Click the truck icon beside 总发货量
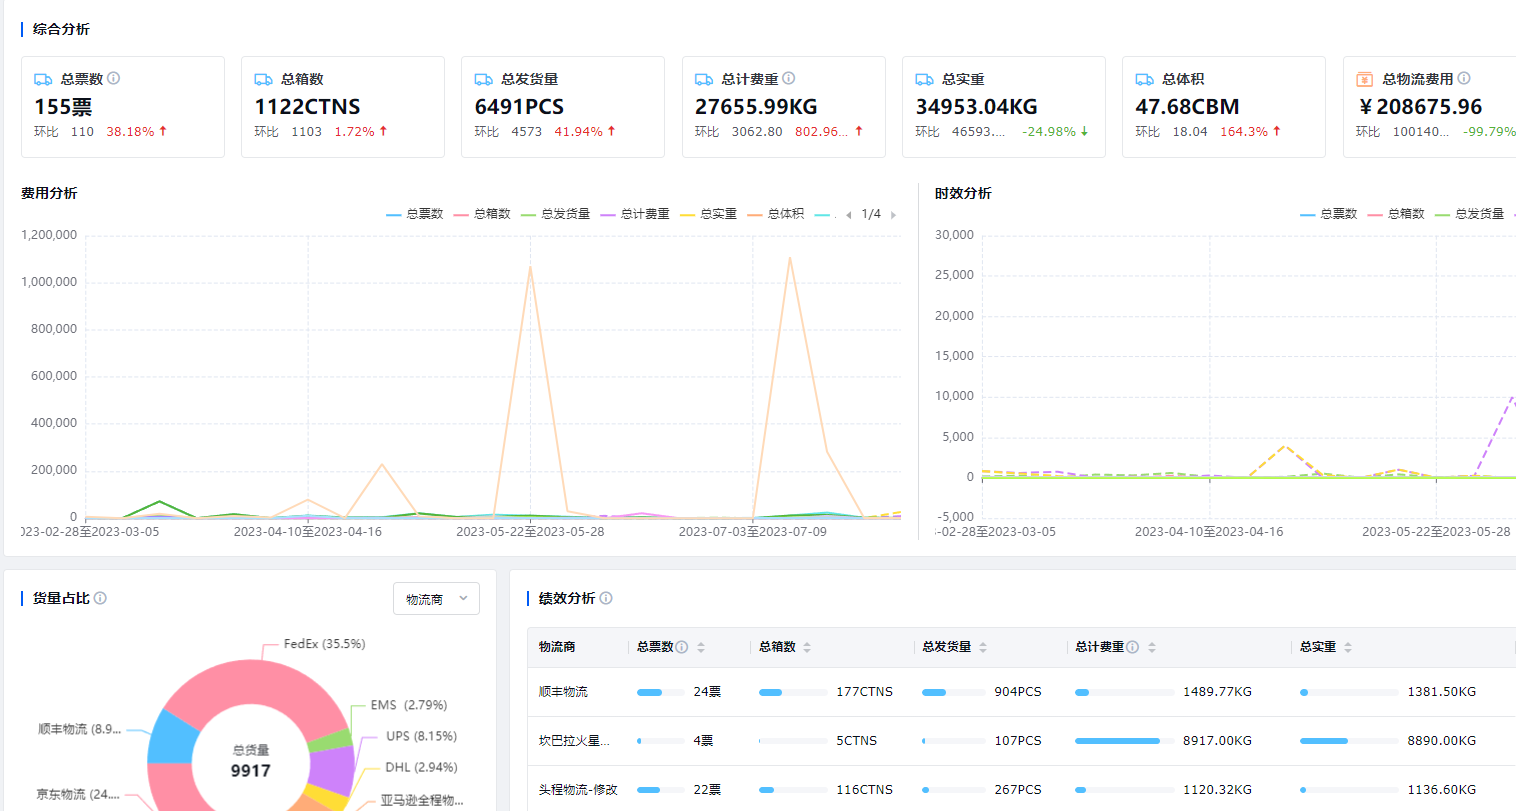The image size is (1516, 811). pos(483,79)
